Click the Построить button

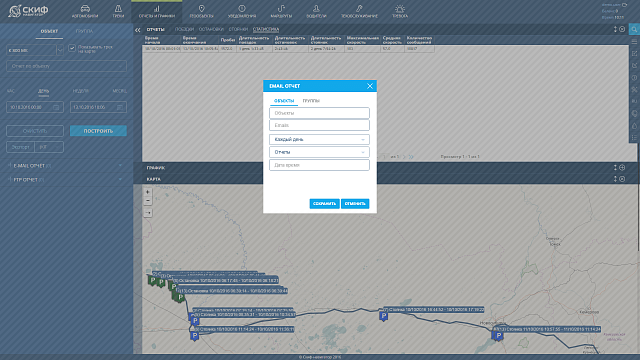click(98, 131)
